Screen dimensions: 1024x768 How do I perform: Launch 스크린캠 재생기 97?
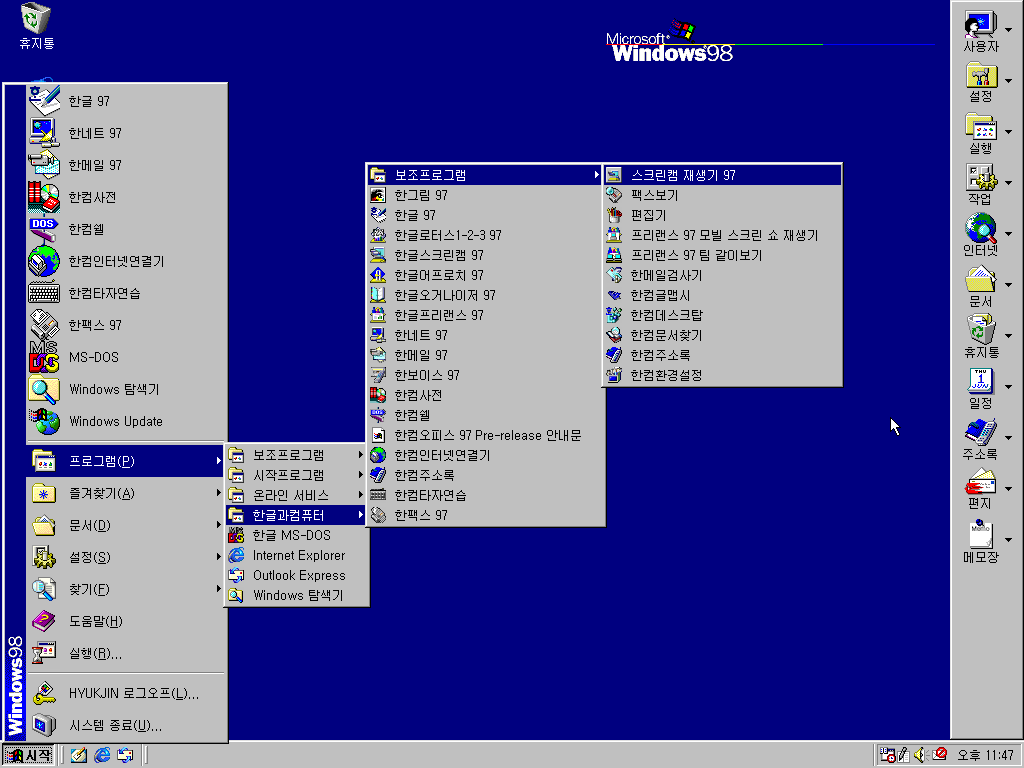(x=722, y=175)
